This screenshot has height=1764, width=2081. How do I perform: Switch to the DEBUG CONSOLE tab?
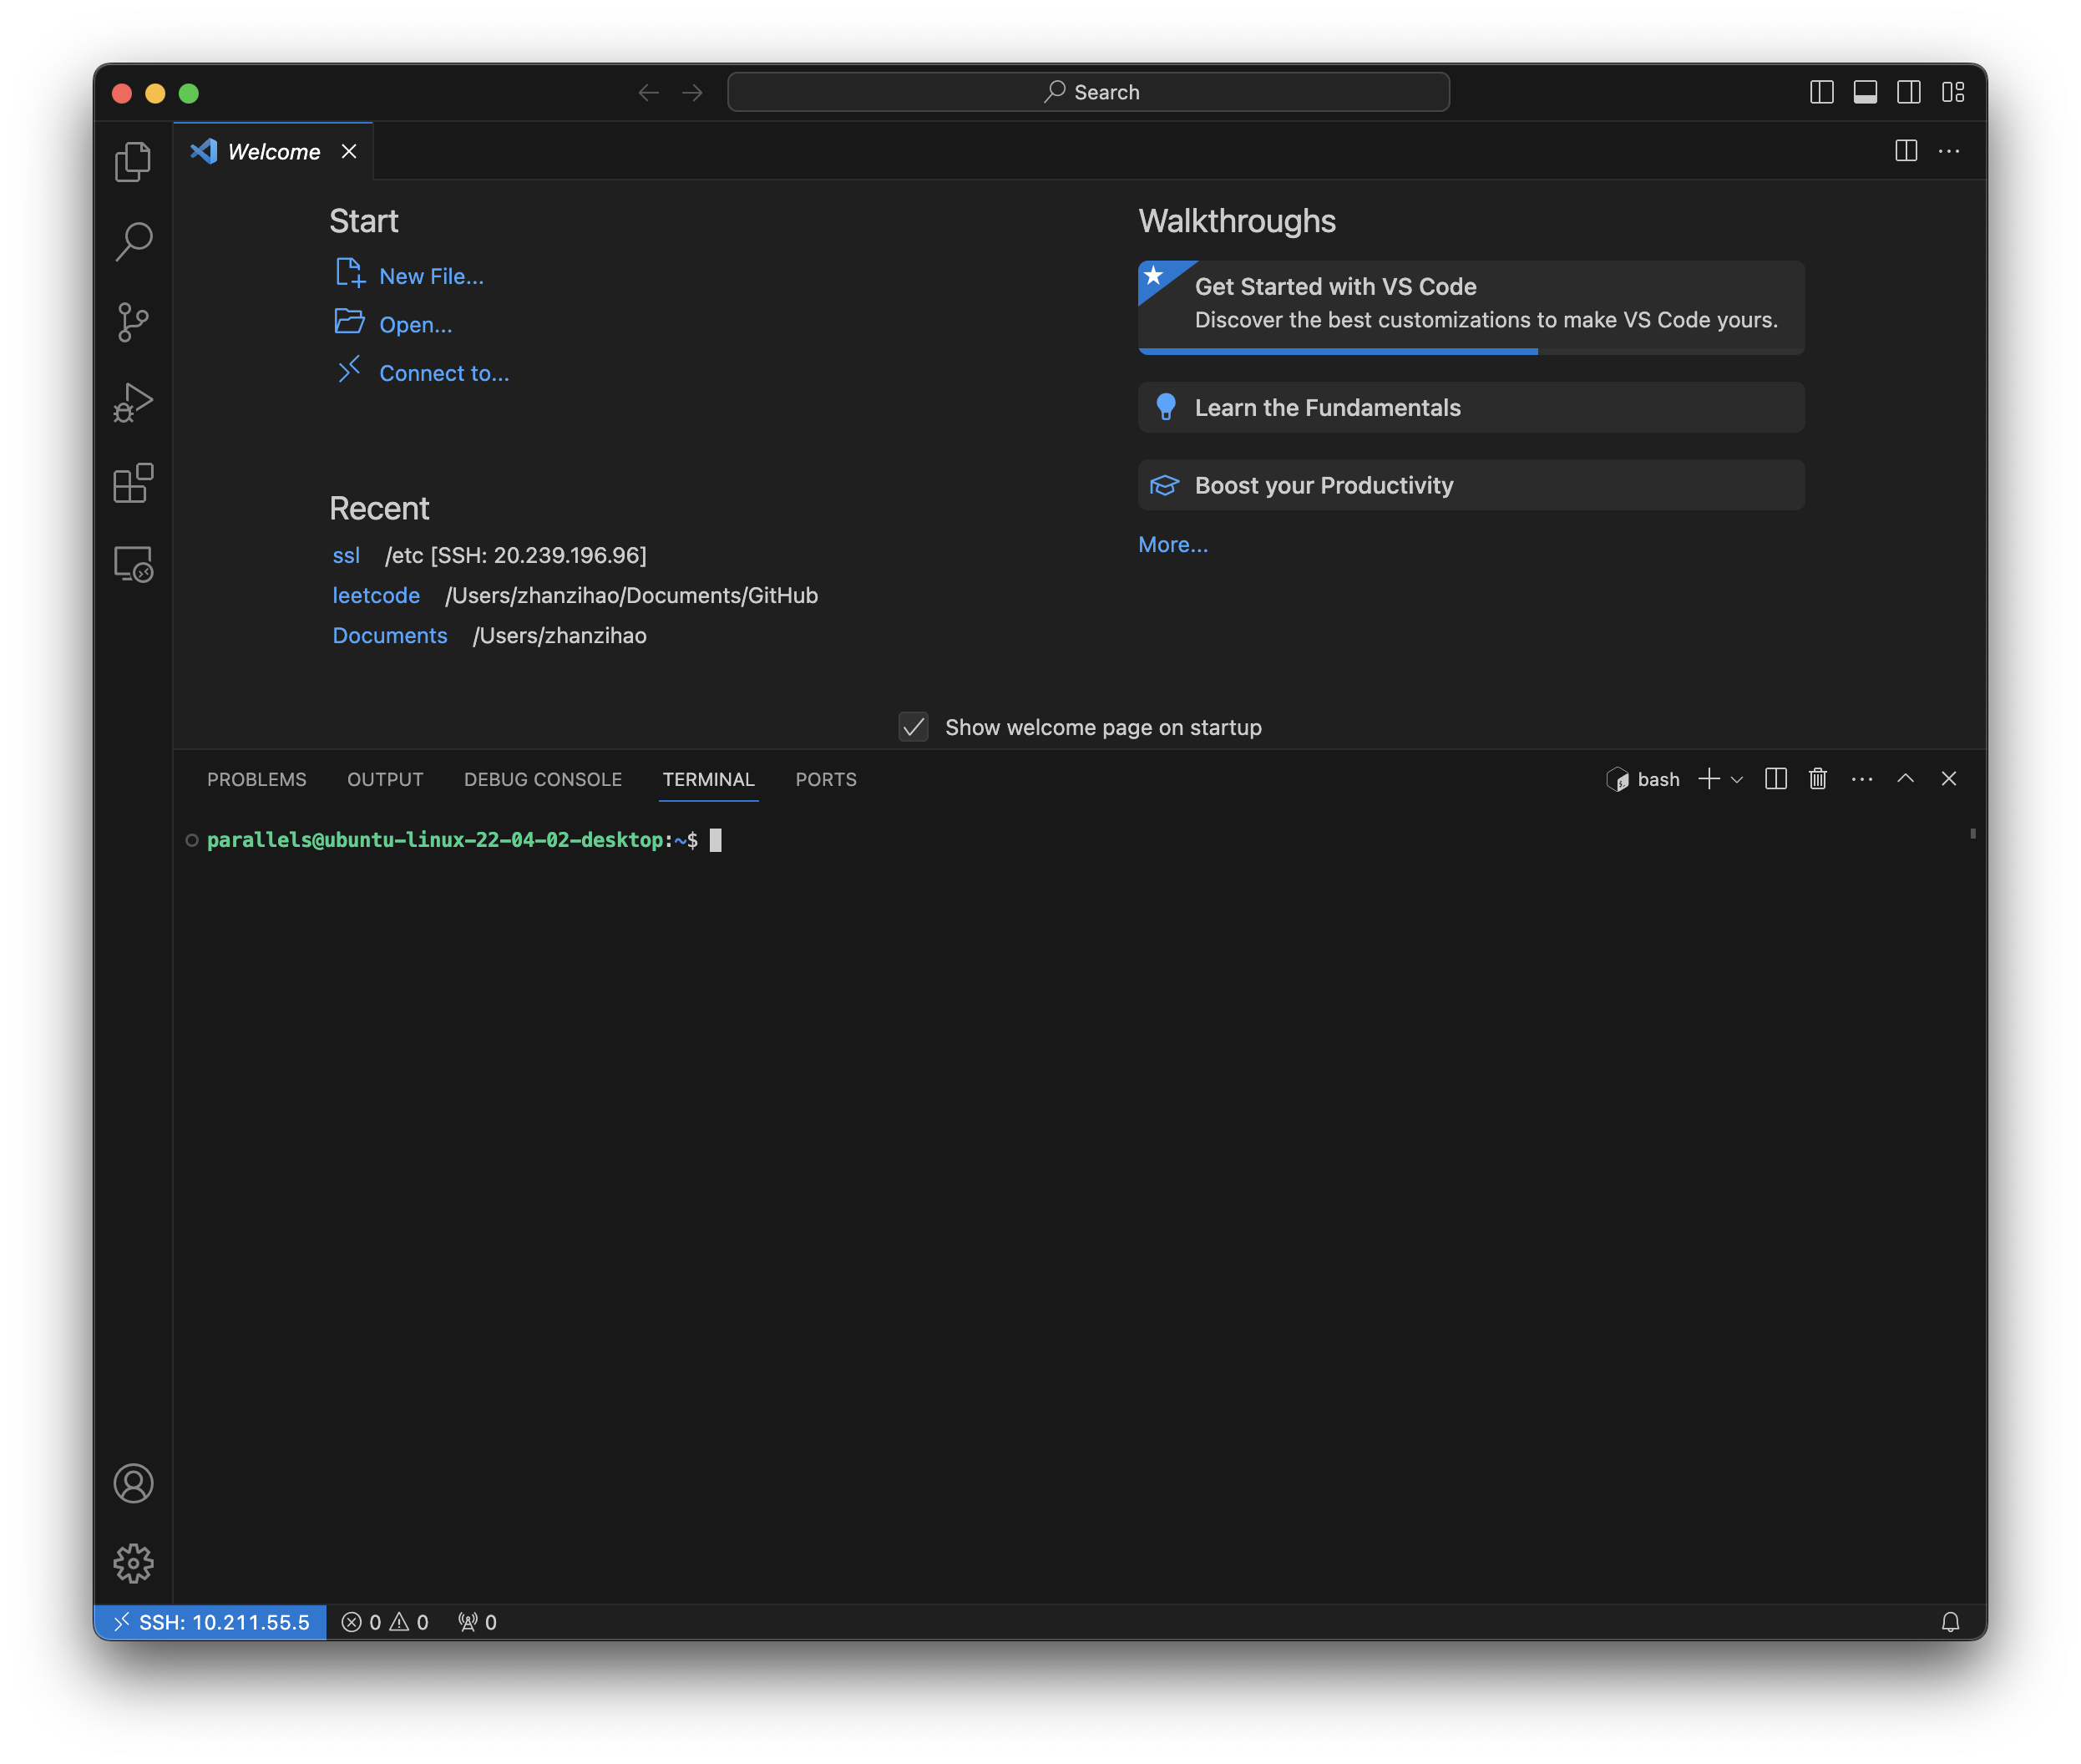click(x=543, y=780)
